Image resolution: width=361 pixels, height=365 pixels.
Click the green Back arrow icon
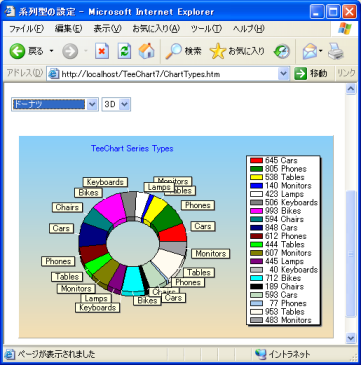(x=17, y=51)
